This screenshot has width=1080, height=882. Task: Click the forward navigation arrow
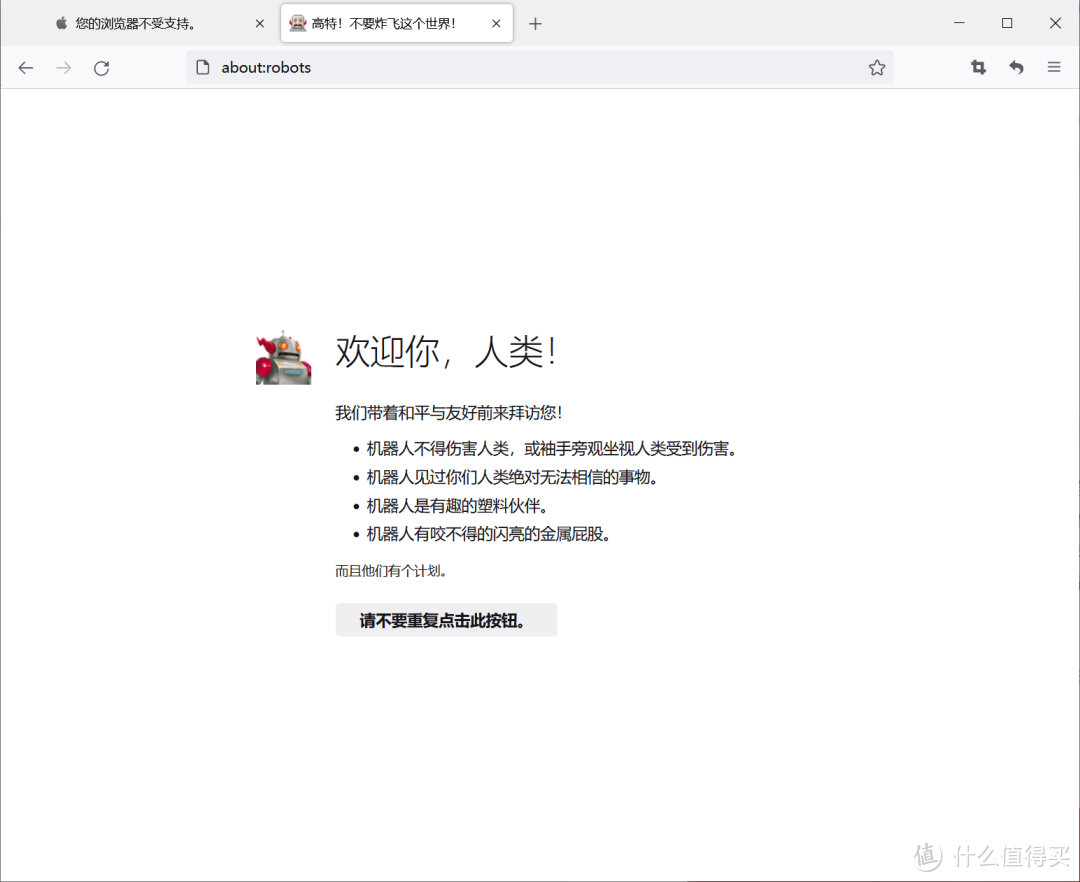click(x=63, y=67)
